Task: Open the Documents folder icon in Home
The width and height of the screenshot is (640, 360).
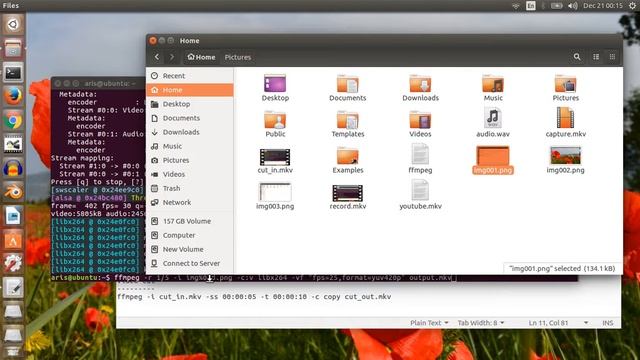Action: 347,84
